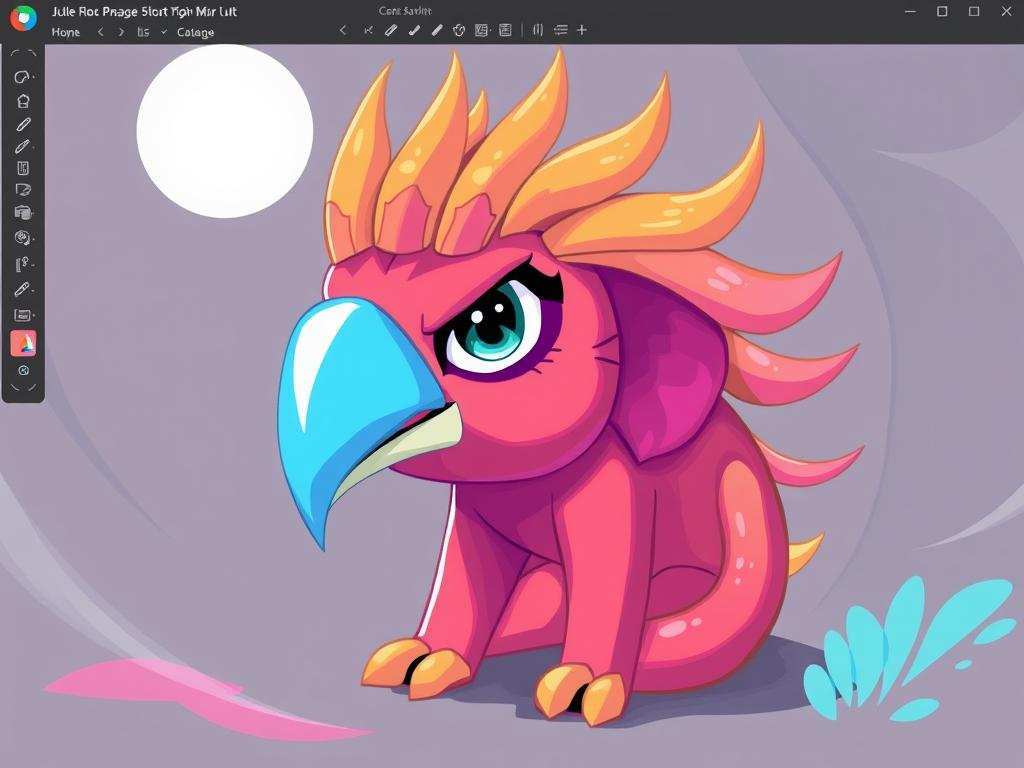Select the Lasso tool in the left toolbar
The width and height of the screenshot is (1024, 768).
(23, 75)
